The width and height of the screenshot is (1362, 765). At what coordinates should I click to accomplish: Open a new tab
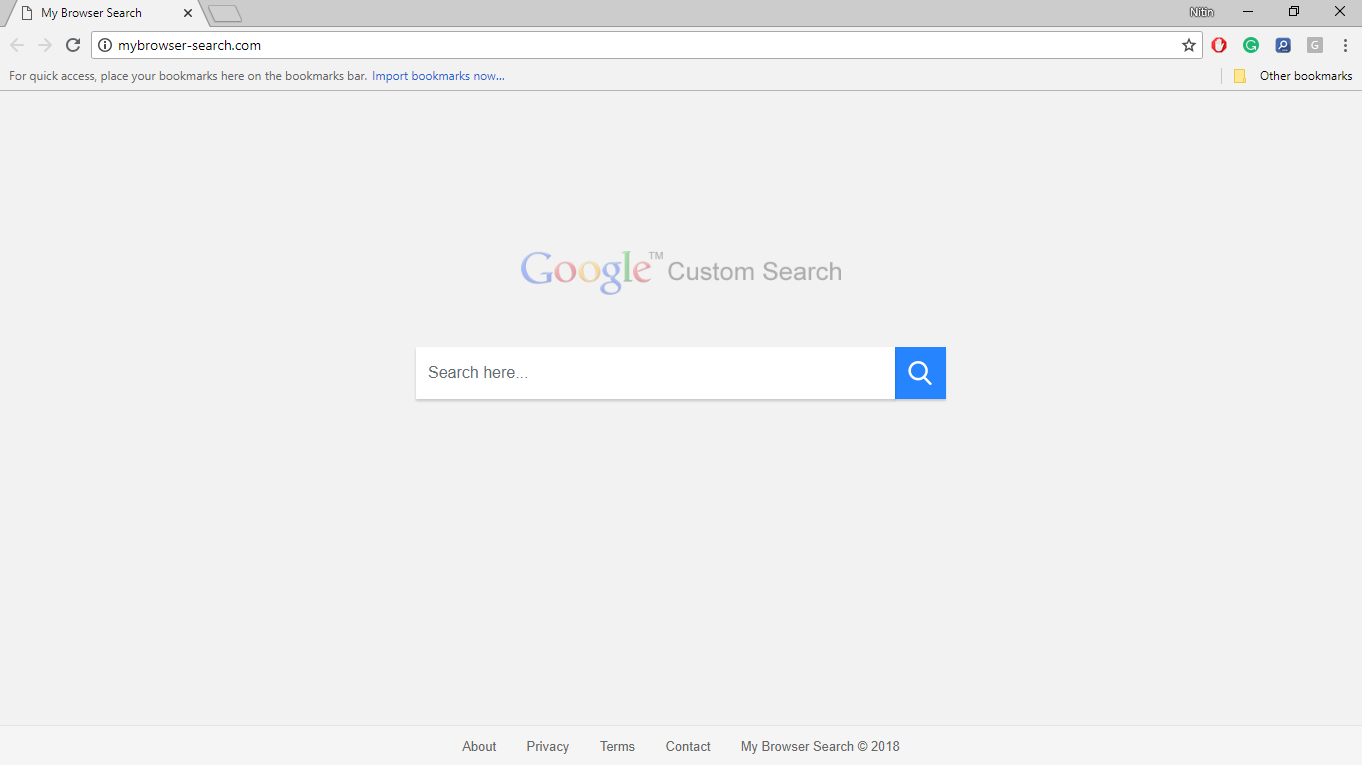pyautogui.click(x=224, y=13)
